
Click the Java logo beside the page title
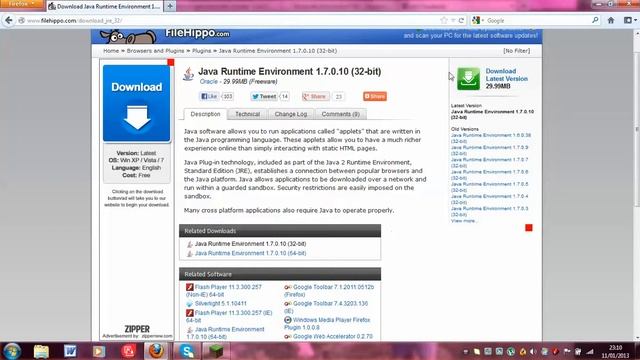point(188,75)
